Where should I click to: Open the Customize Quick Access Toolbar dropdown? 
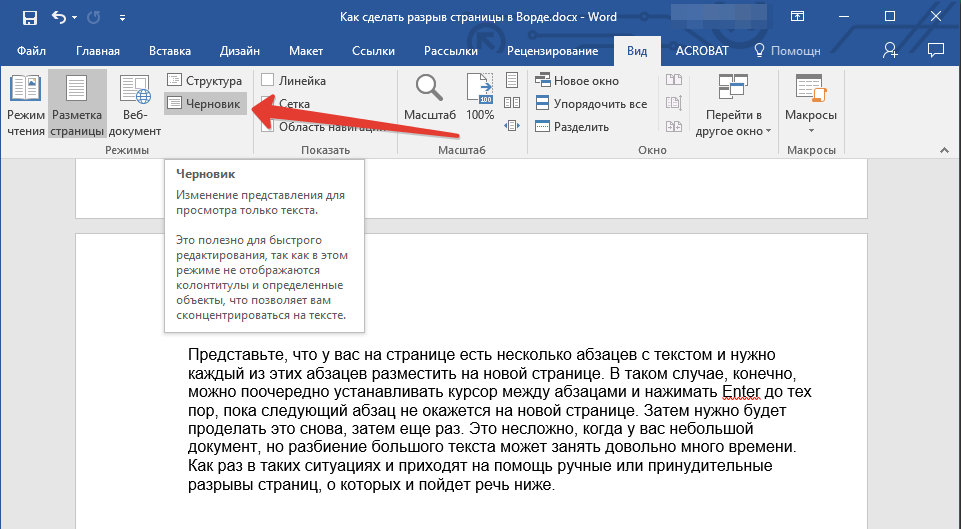122,18
